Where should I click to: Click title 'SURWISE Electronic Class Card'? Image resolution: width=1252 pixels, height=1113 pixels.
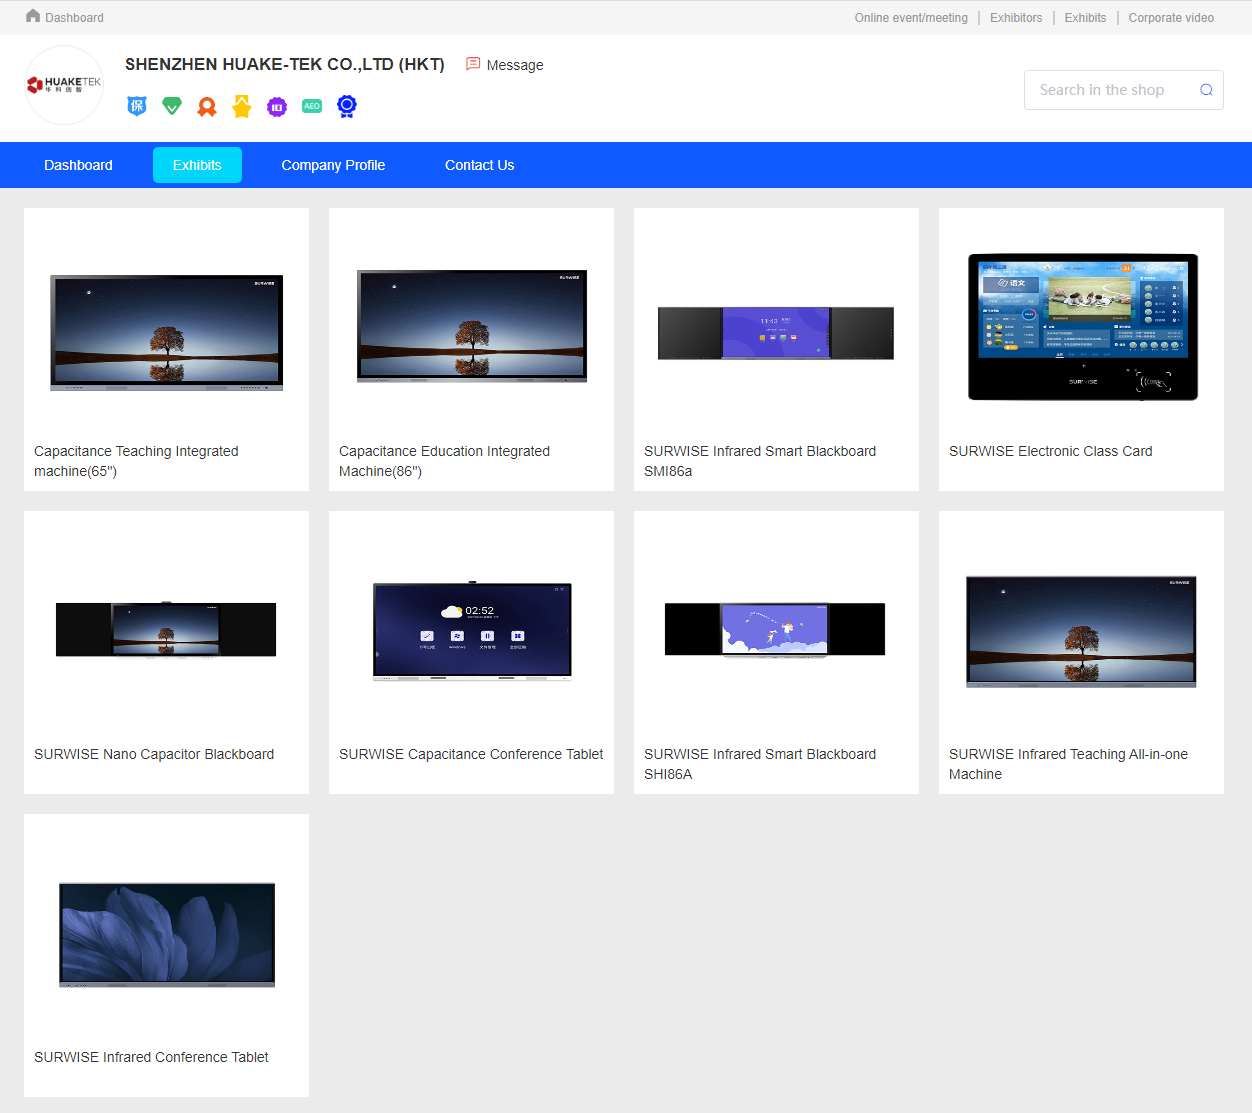1051,451
